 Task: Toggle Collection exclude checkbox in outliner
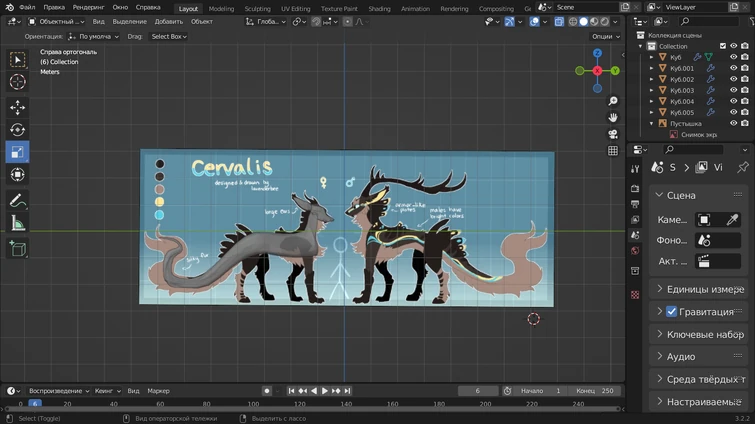pos(722,46)
